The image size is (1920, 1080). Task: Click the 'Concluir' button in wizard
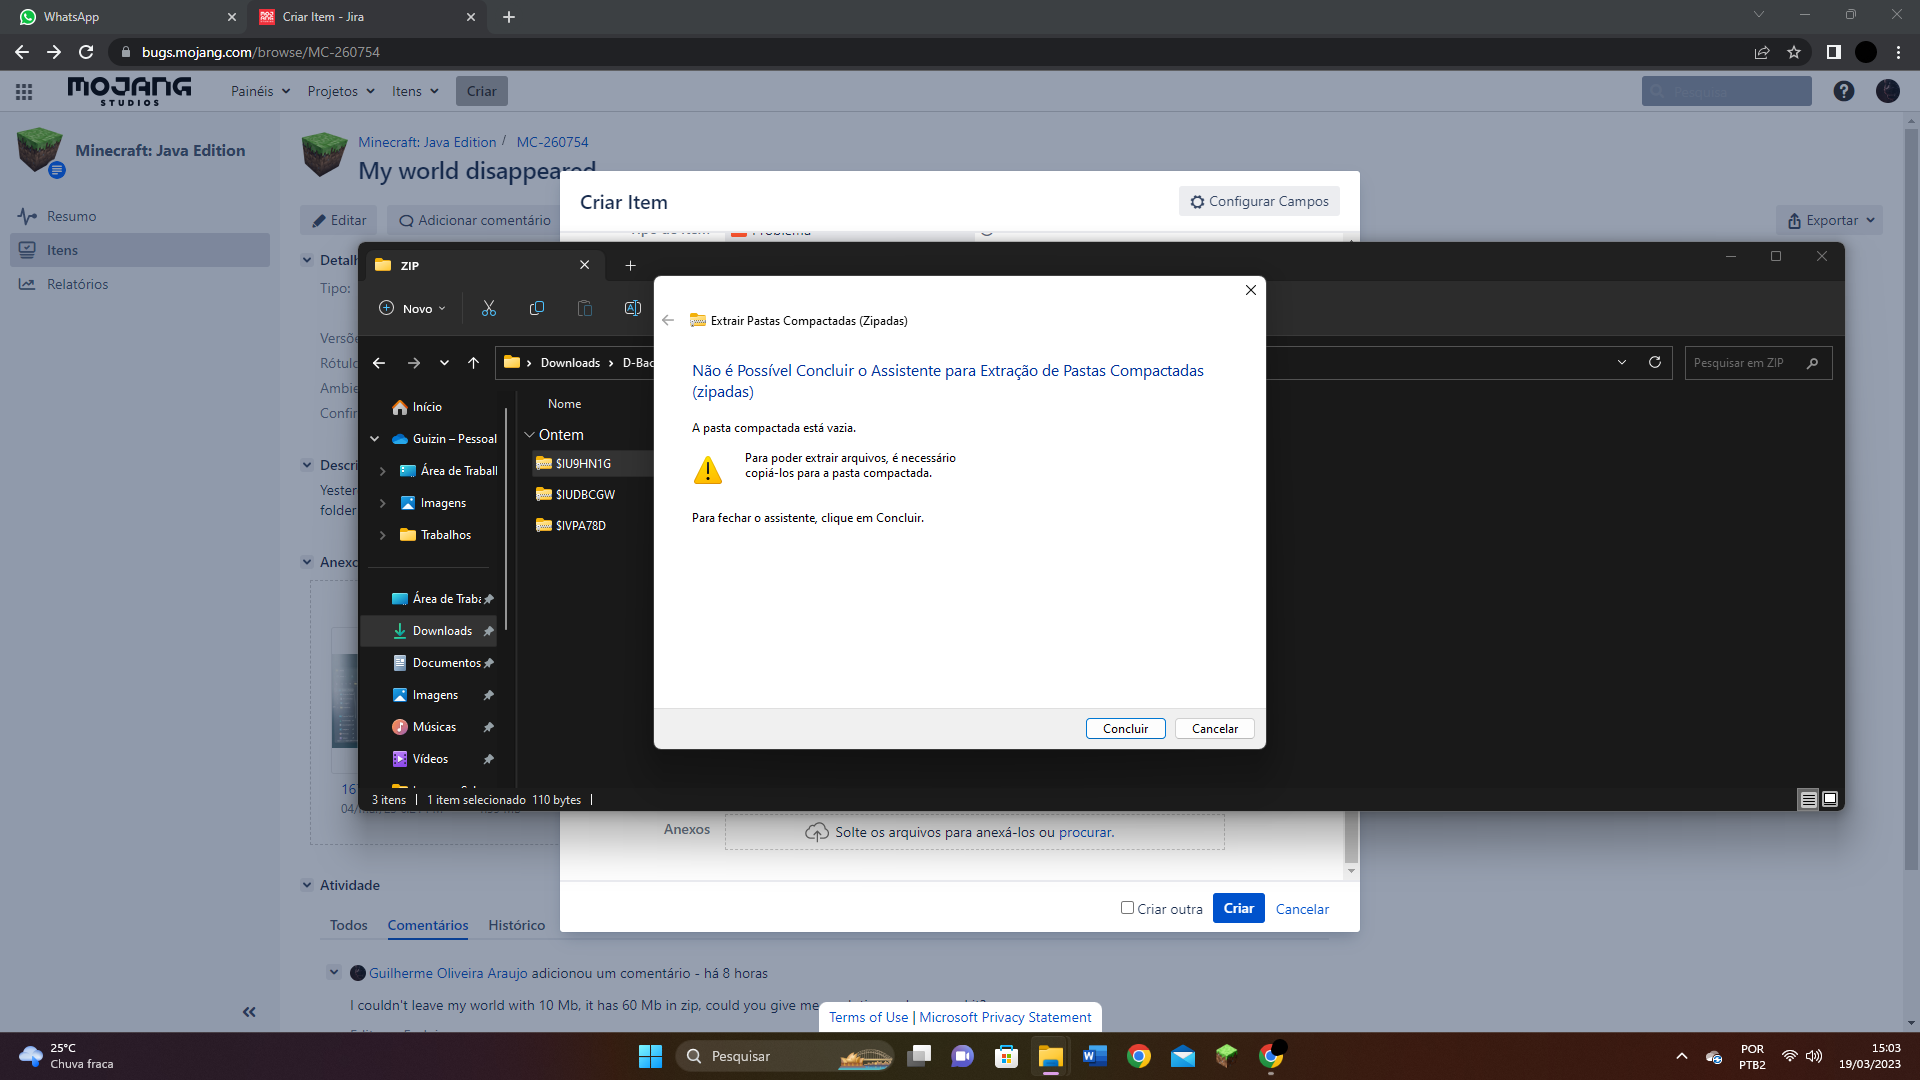click(1125, 728)
